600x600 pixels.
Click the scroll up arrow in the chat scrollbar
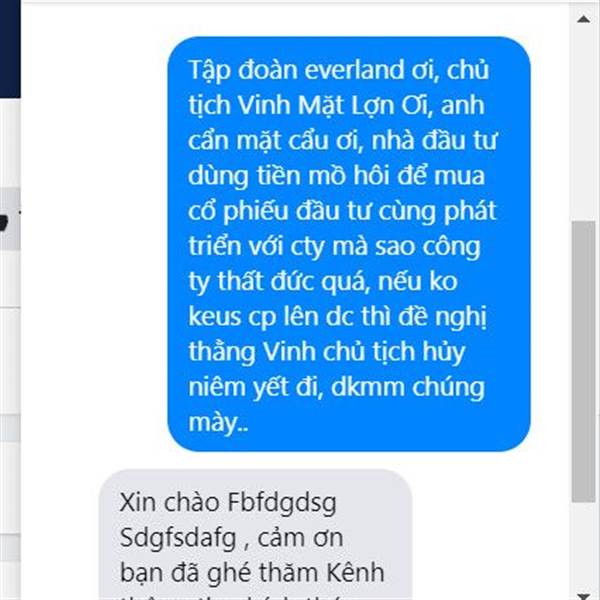point(583,19)
